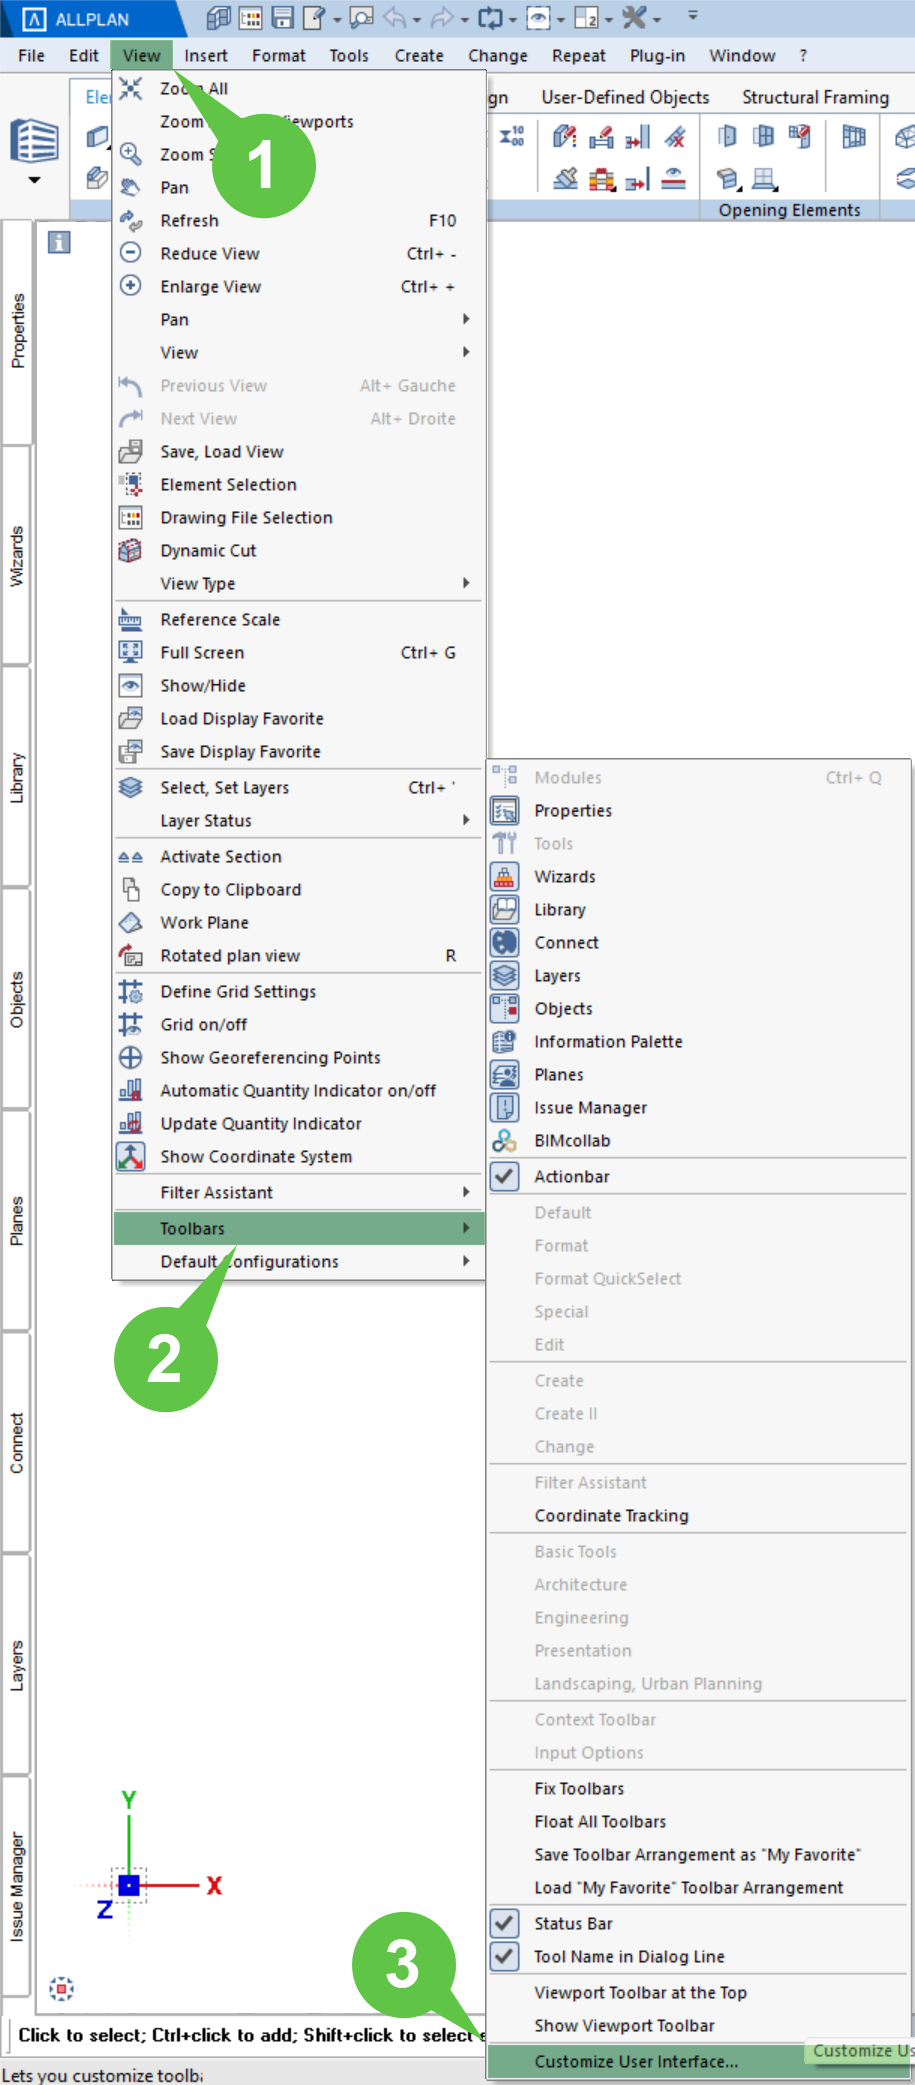Toggle the Status Bar checkbox

[505, 1923]
